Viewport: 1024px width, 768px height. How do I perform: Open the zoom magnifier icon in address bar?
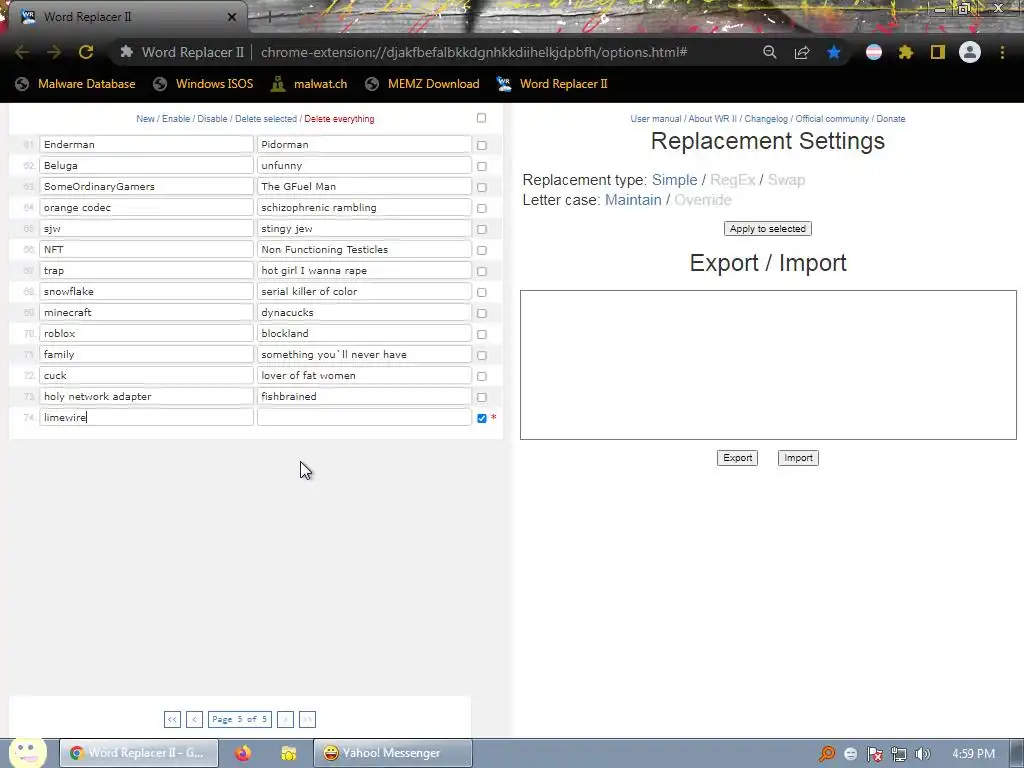(770, 52)
